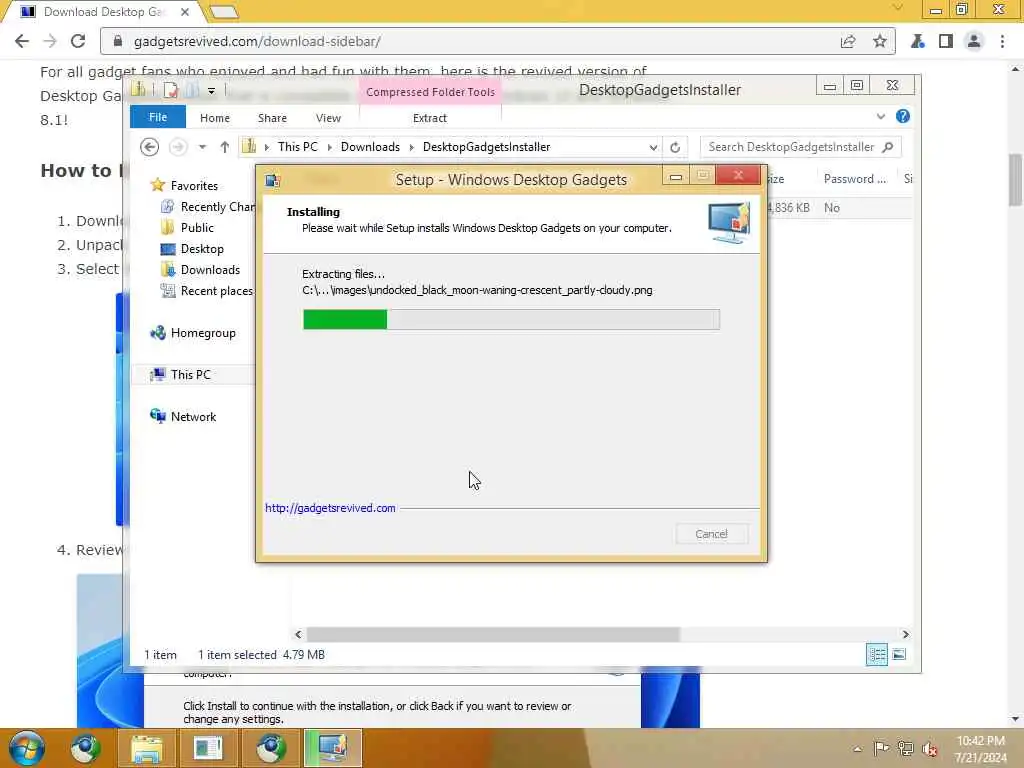Bookmark this page with the star icon
The height and width of the screenshot is (768, 1024).
[x=880, y=41]
